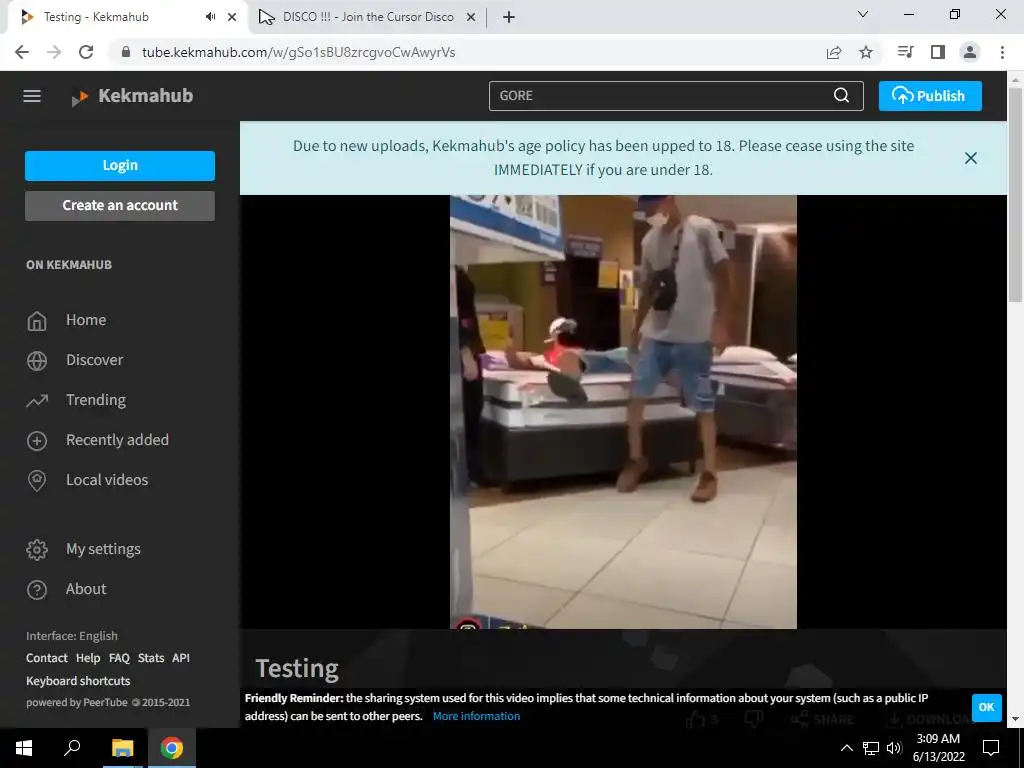This screenshot has width=1024, height=768.
Task: Open the FAQ link
Action: (119, 658)
